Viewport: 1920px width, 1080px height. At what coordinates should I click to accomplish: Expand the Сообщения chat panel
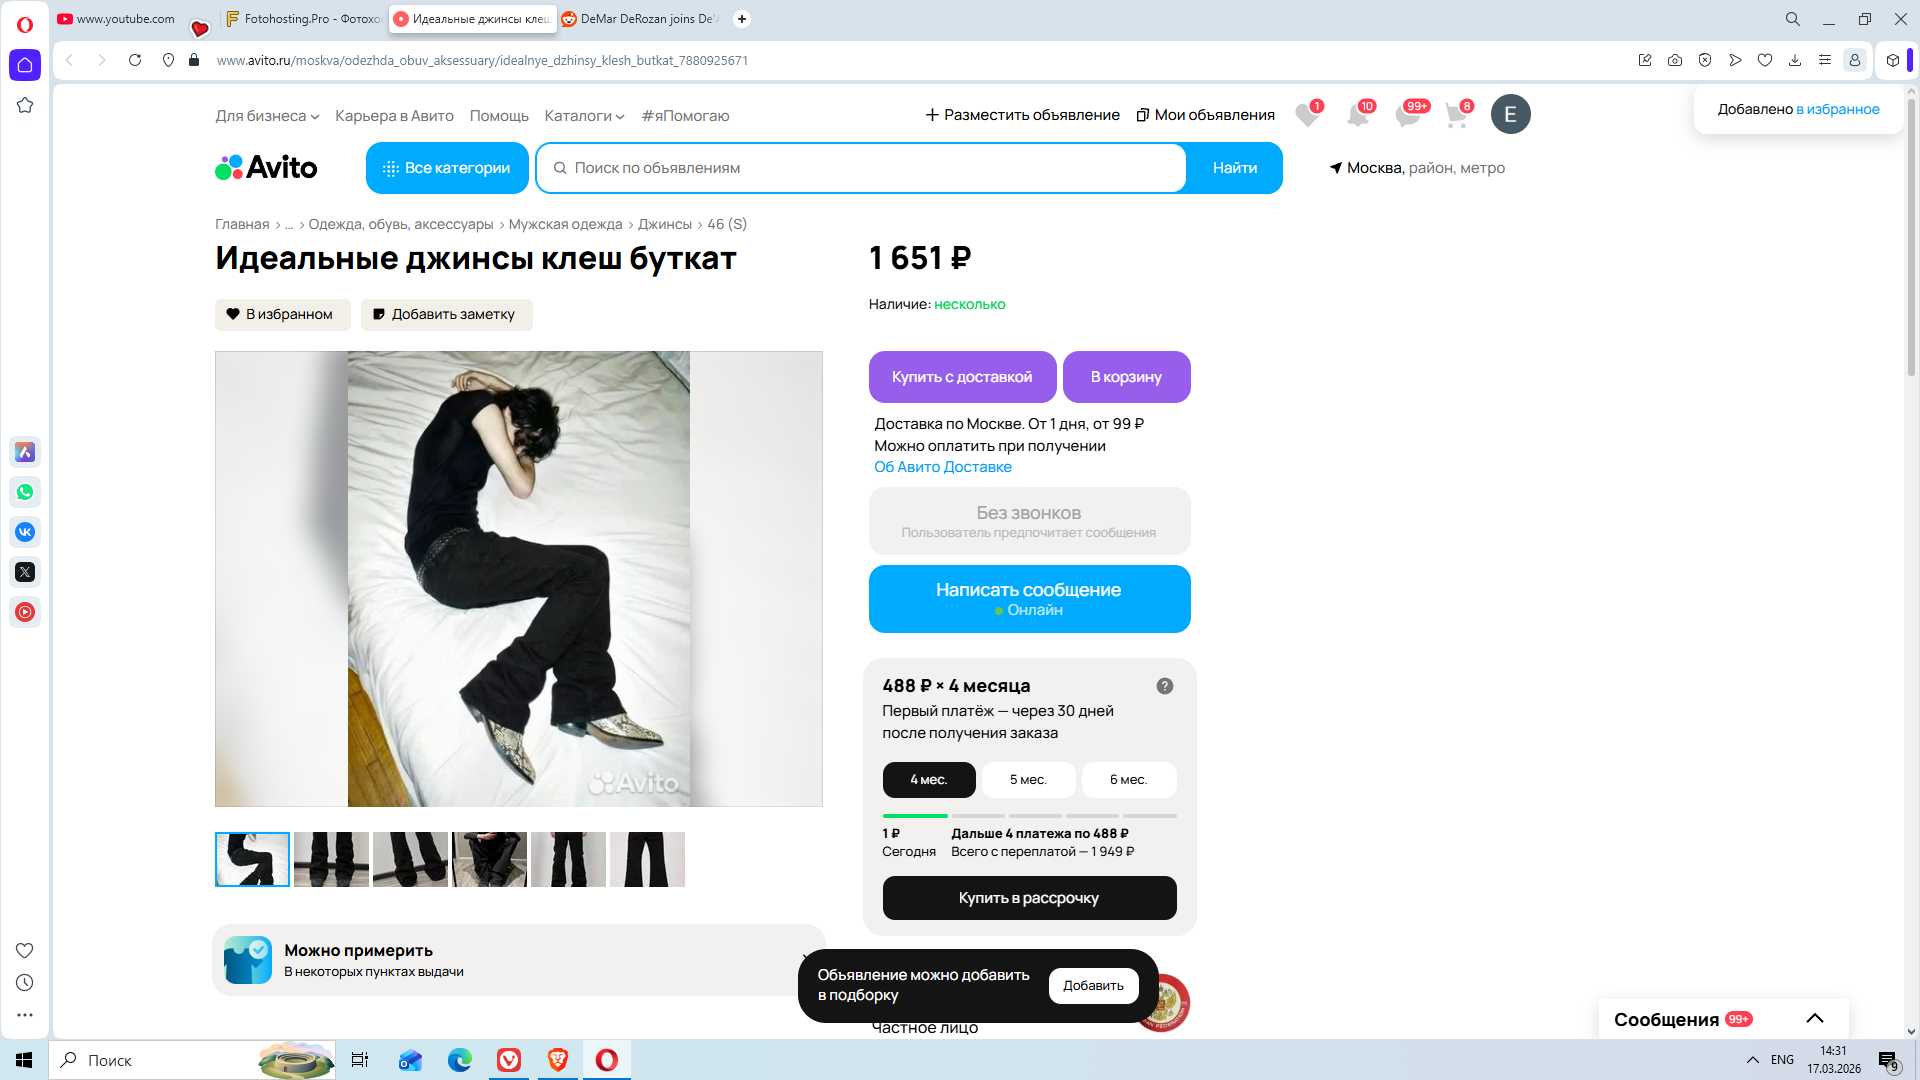click(1814, 1019)
